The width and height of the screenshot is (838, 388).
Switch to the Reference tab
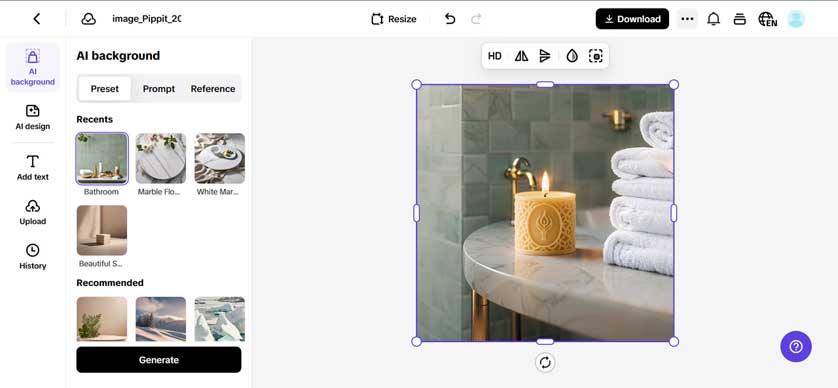coord(213,89)
